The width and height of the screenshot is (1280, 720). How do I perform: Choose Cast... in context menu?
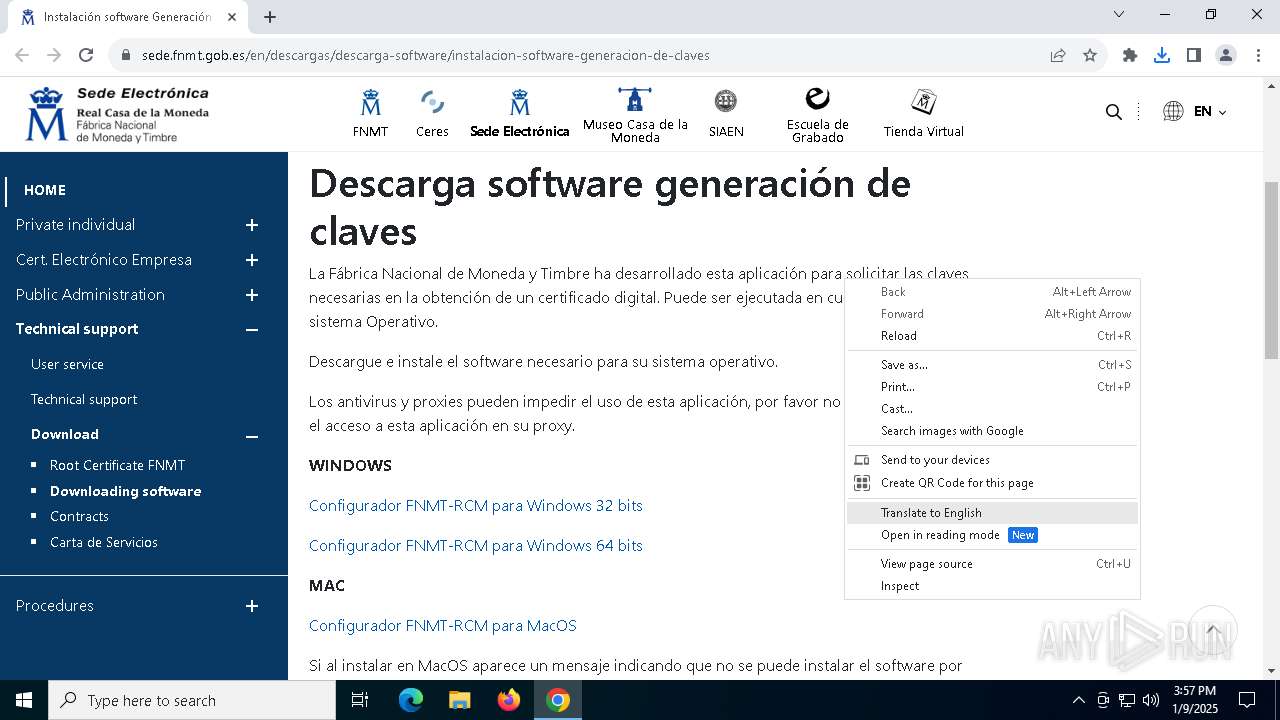(x=992, y=409)
